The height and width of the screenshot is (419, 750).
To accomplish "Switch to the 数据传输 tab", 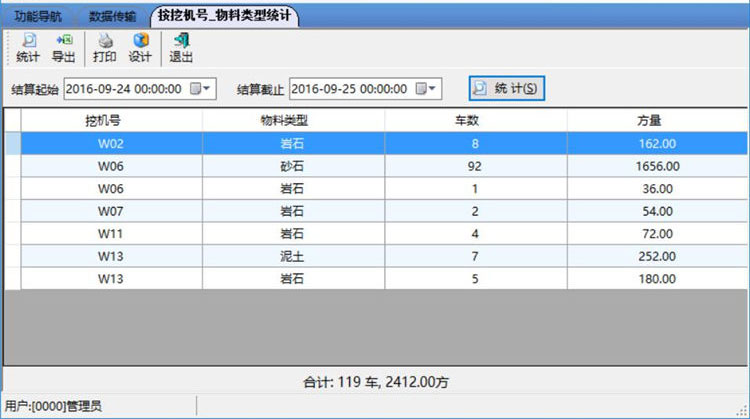I will pyautogui.click(x=112, y=16).
